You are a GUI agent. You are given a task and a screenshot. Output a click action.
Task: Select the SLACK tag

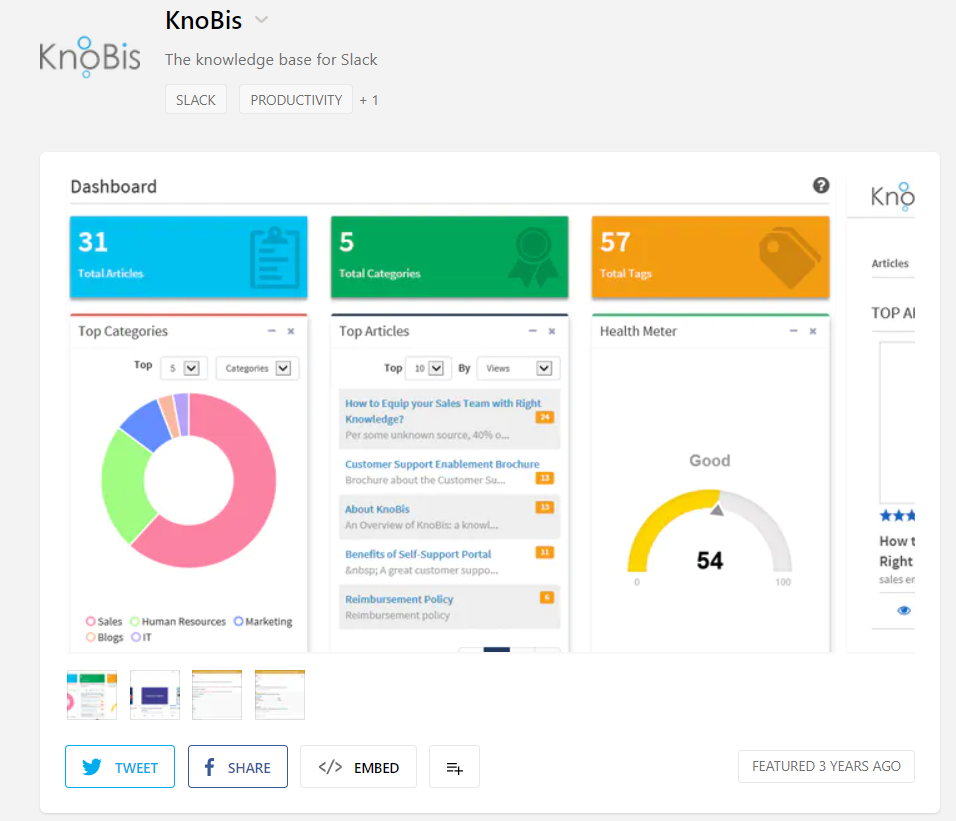click(196, 100)
